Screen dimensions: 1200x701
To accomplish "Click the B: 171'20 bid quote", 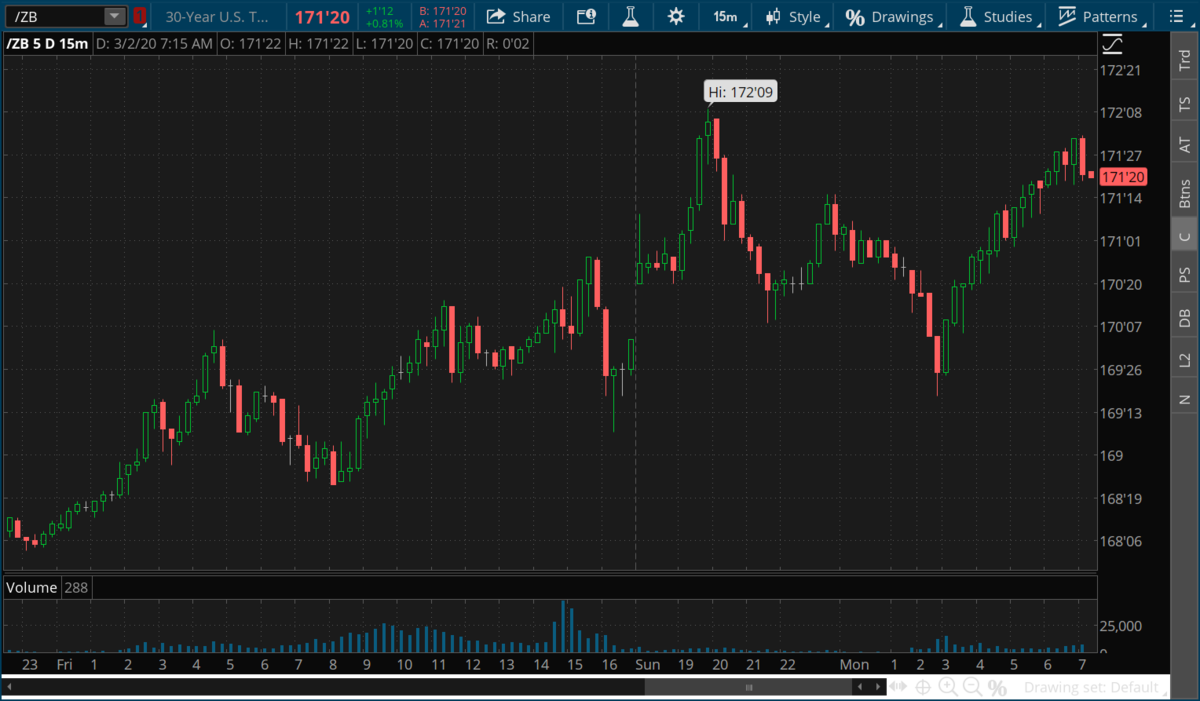I will (443, 10).
